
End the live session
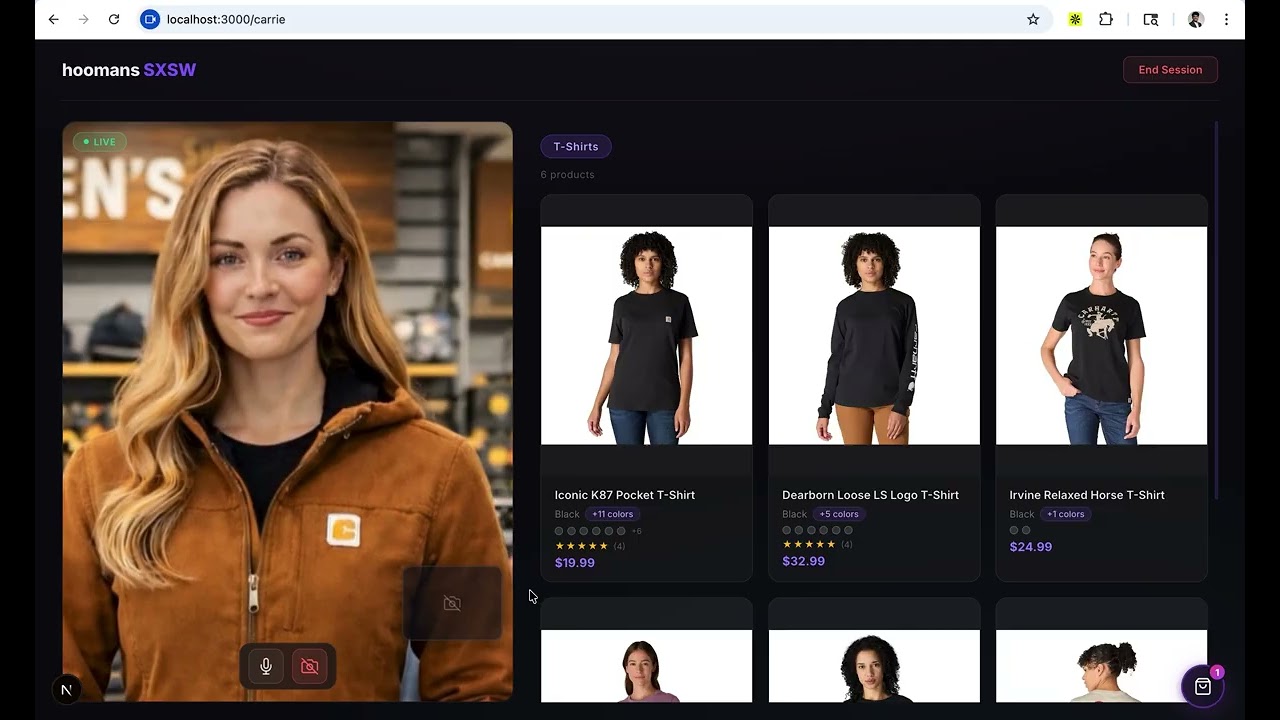coord(1170,70)
